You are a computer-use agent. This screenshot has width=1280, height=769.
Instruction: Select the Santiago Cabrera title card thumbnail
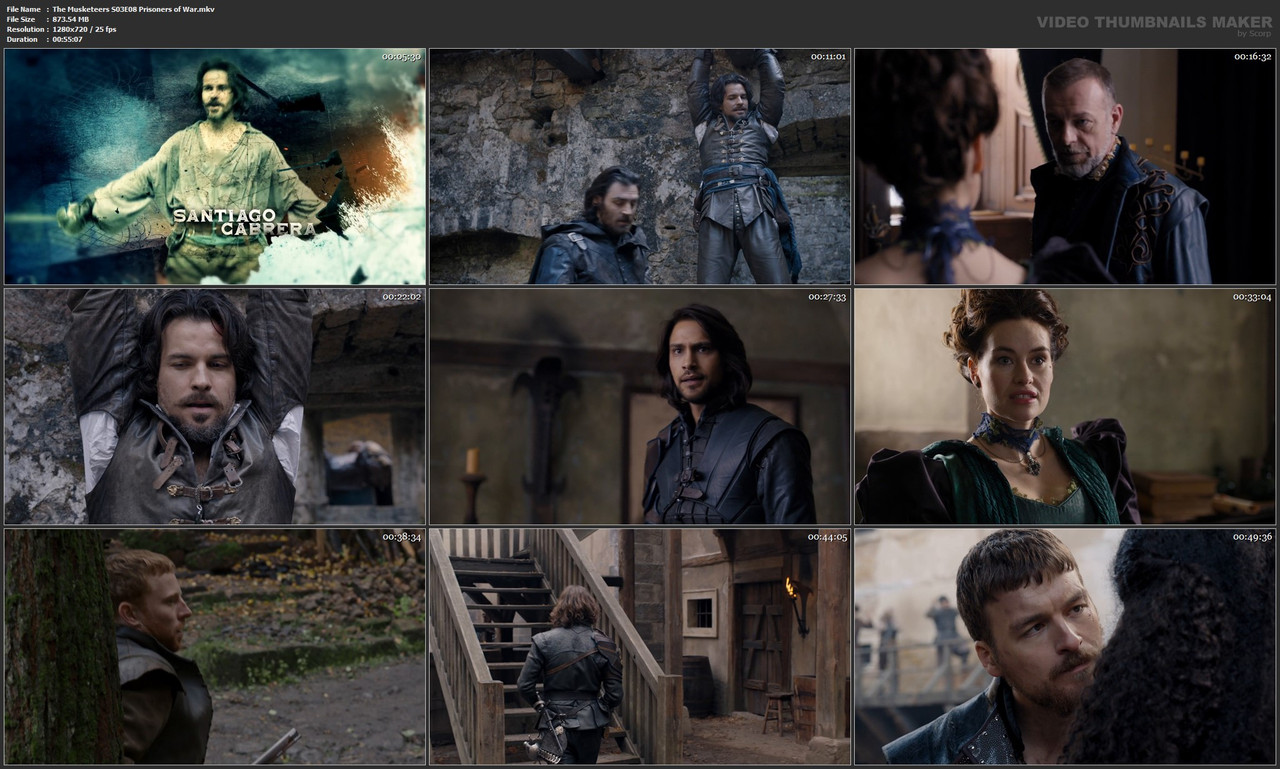tap(215, 165)
